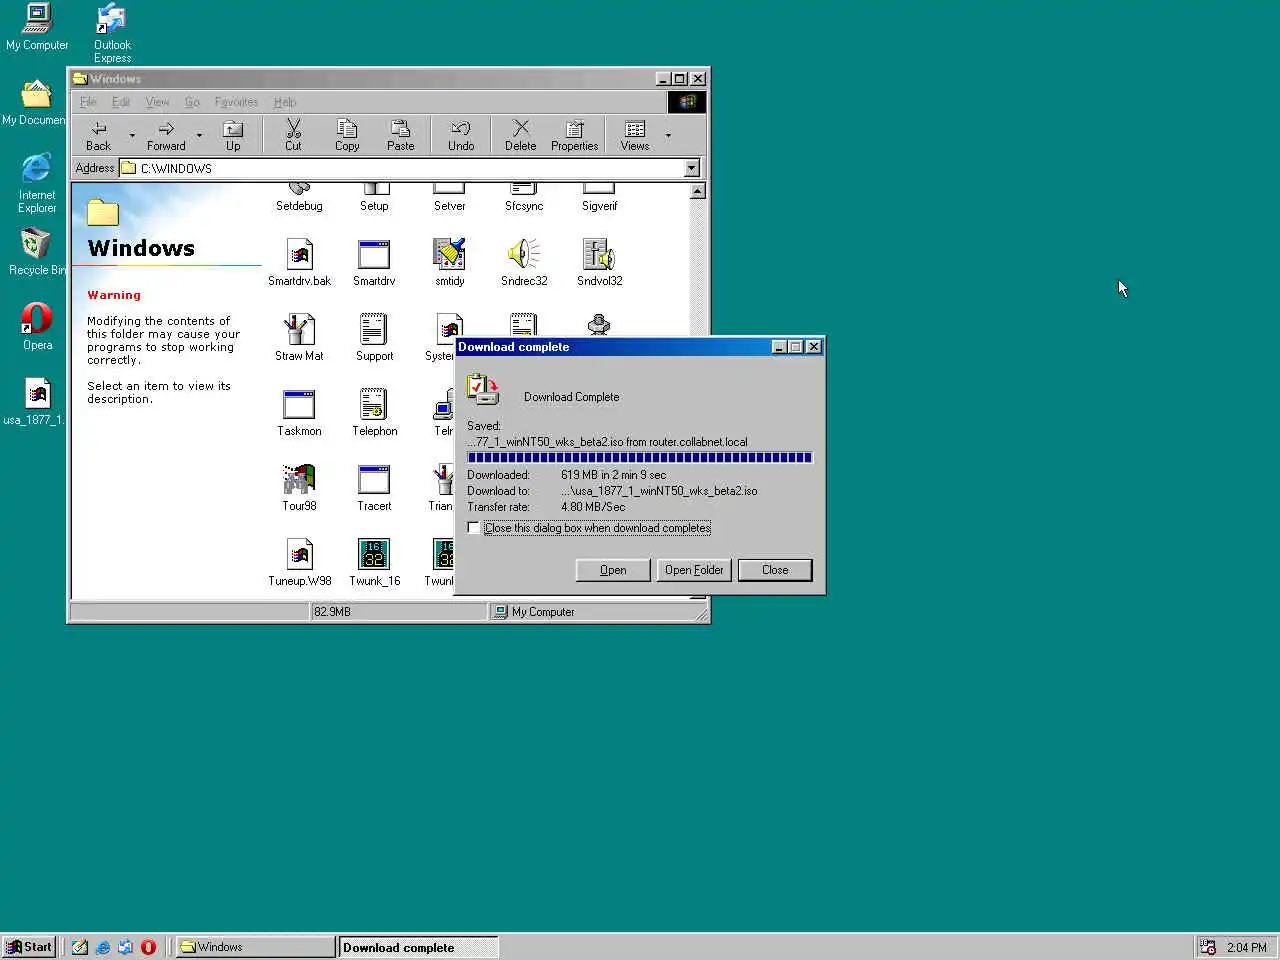Click the Close button in download dialog
Image resolution: width=1280 pixels, height=960 pixels.
pos(775,570)
